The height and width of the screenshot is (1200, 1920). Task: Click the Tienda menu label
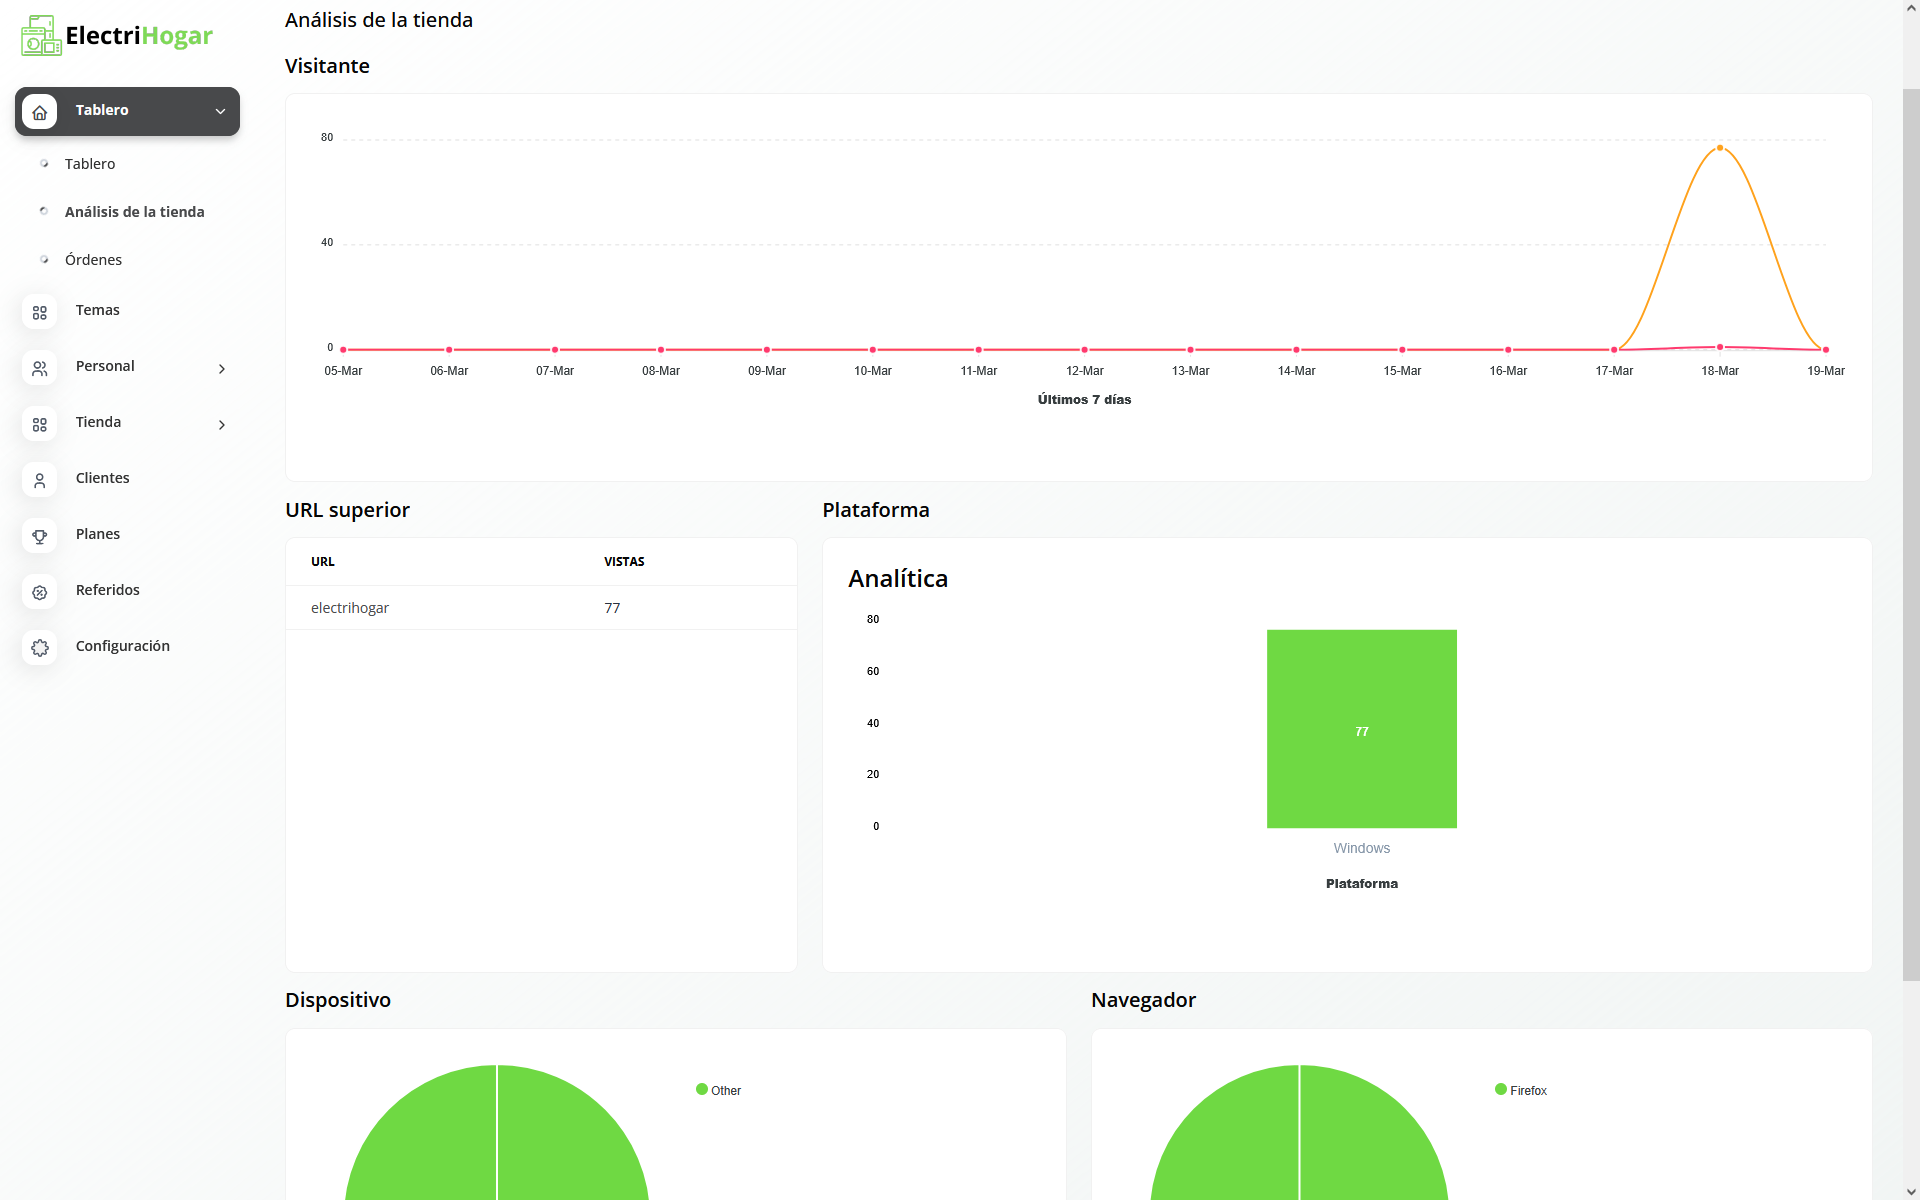pyautogui.click(x=98, y=422)
